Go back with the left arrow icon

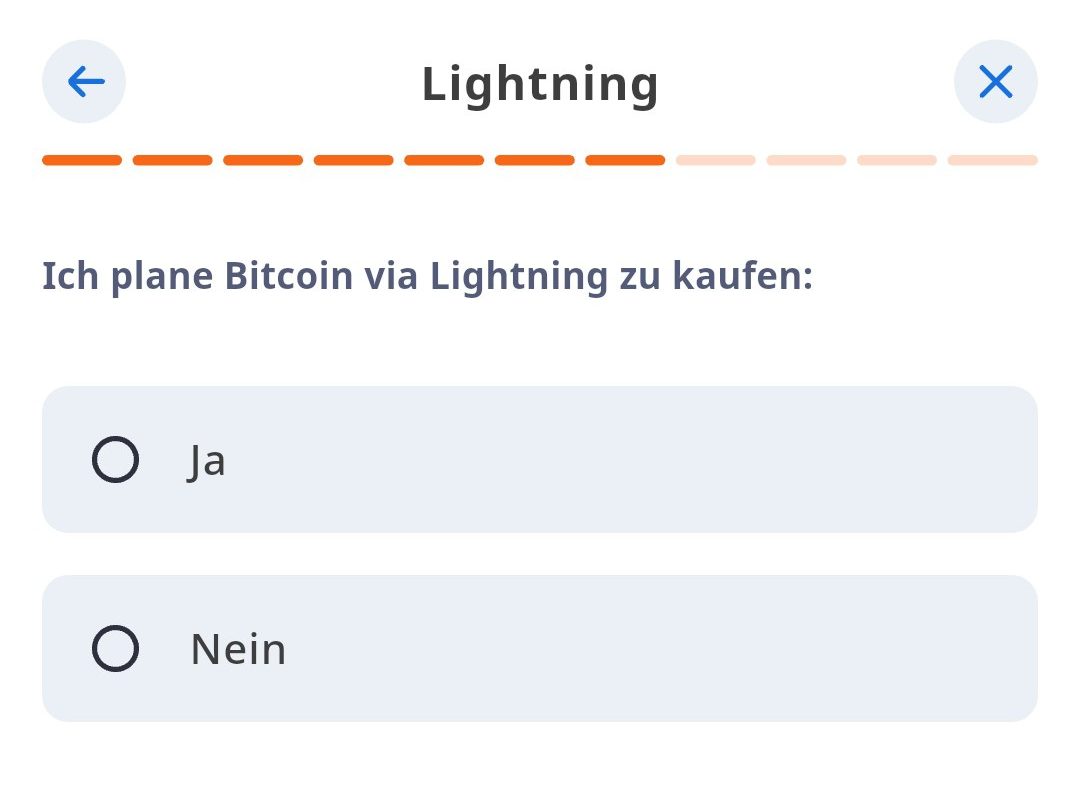tap(84, 82)
